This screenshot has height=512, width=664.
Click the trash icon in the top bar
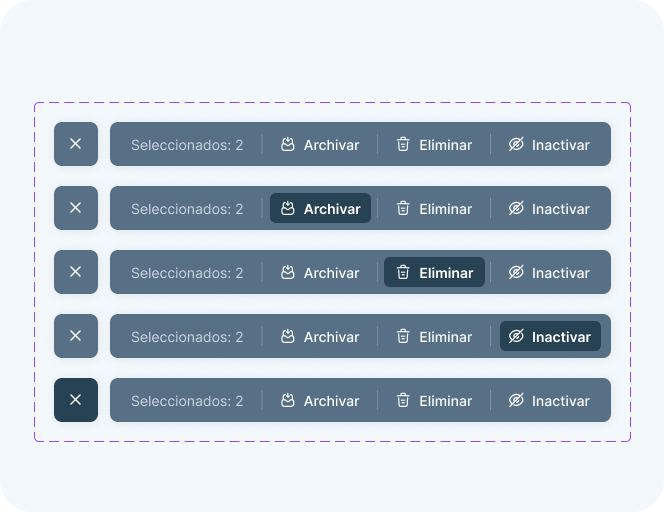tap(403, 144)
